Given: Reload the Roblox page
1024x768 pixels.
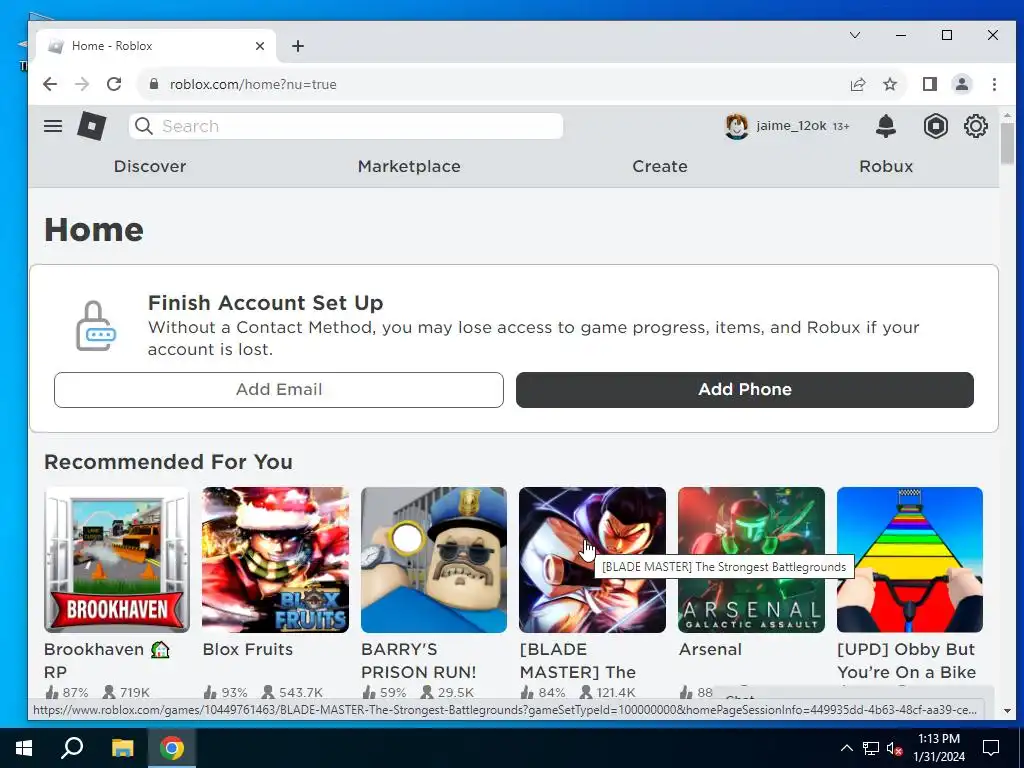Looking at the screenshot, I should pyautogui.click(x=114, y=84).
